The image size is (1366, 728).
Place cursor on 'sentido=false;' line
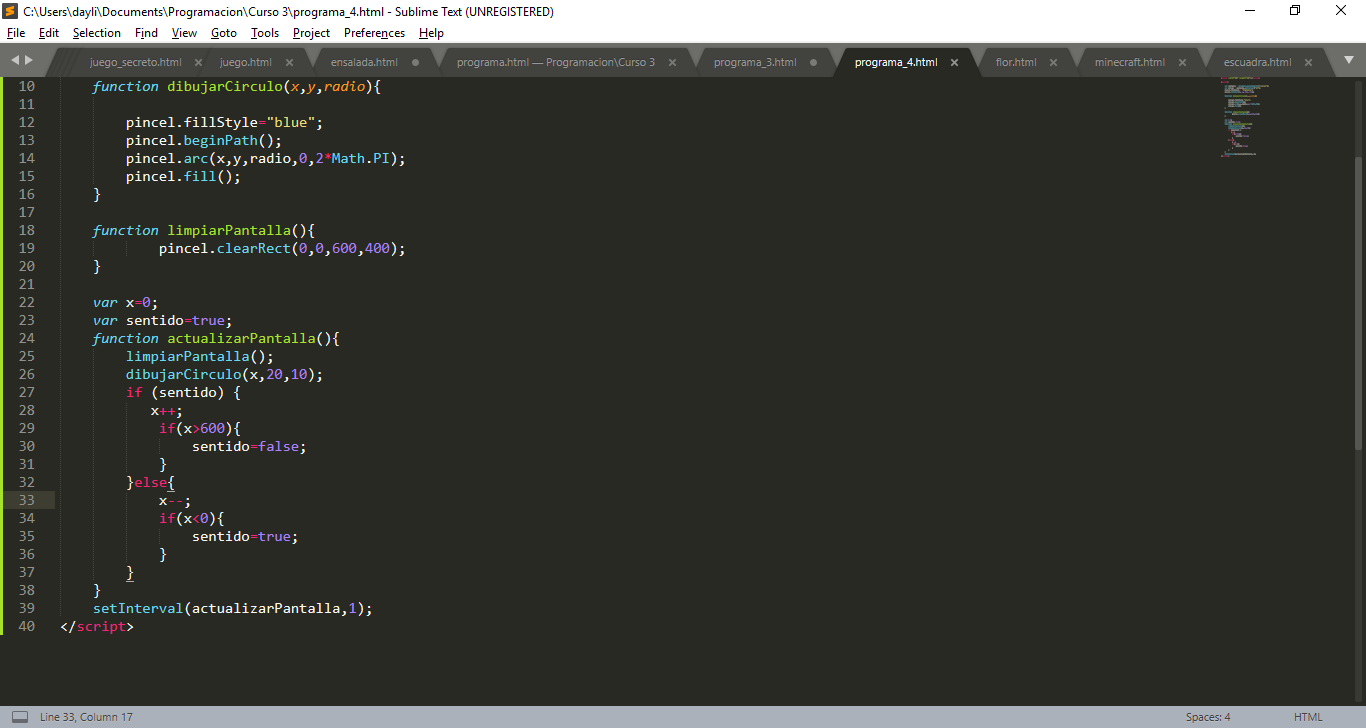(x=249, y=446)
